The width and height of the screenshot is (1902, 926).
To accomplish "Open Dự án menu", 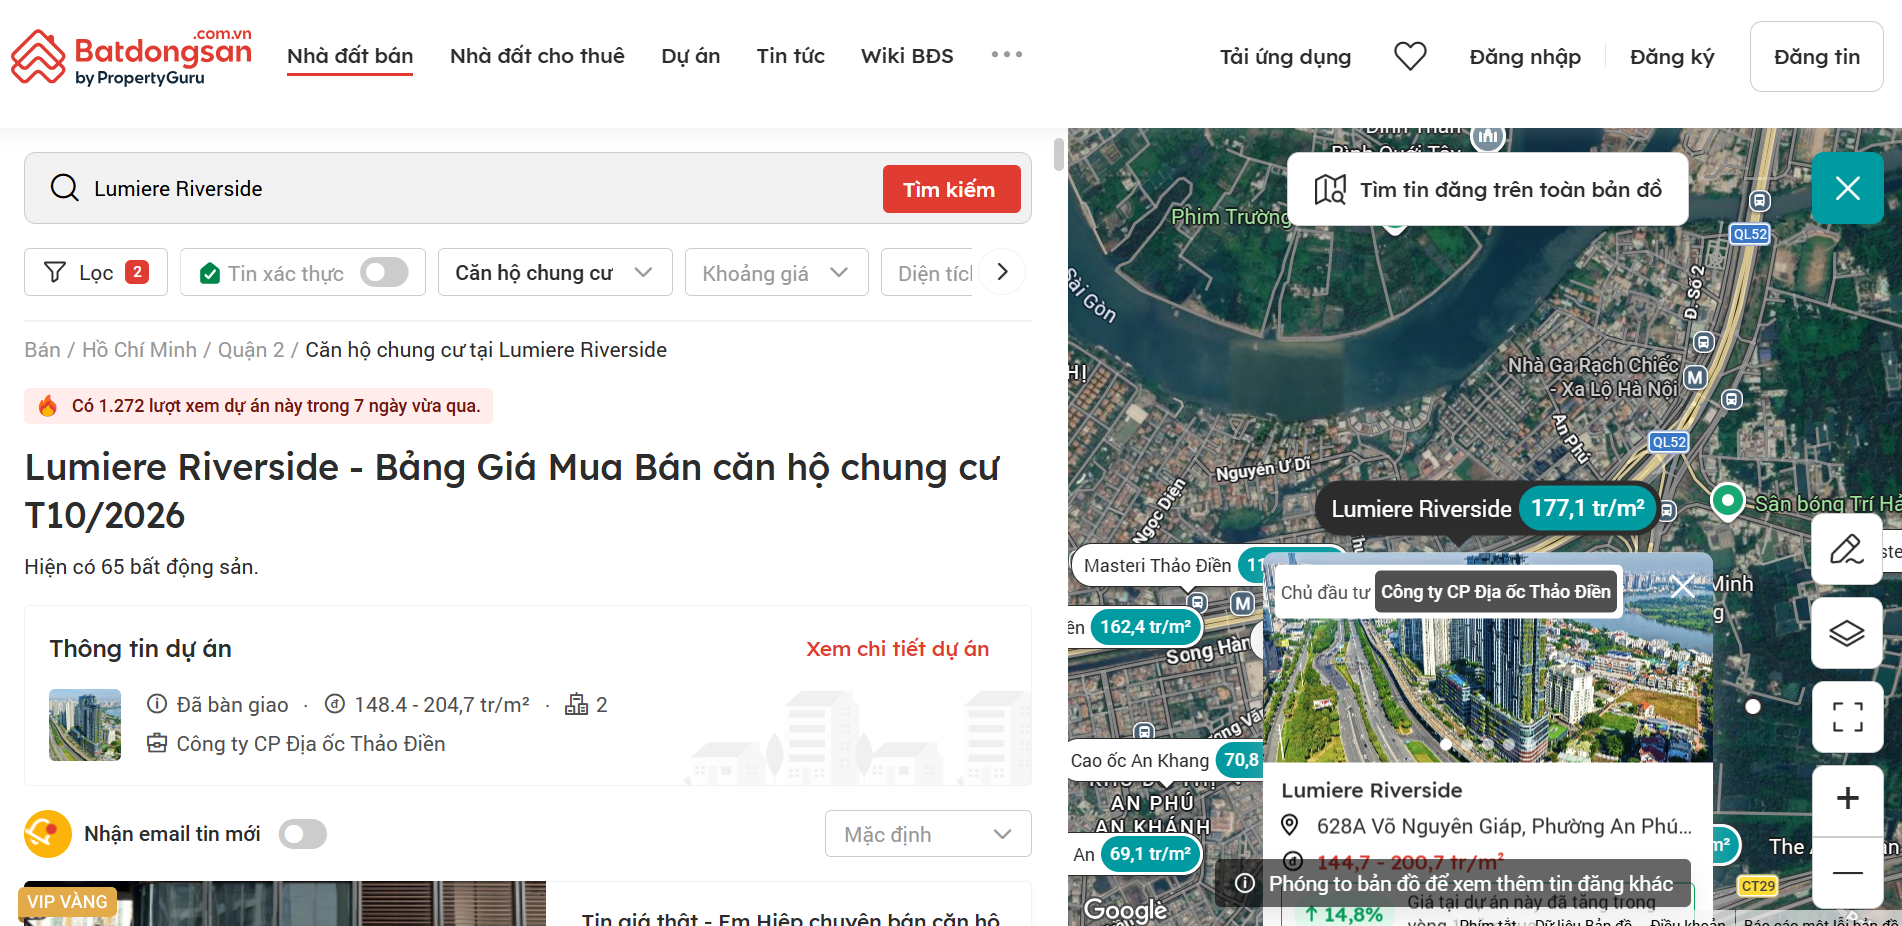I will pyautogui.click(x=690, y=56).
